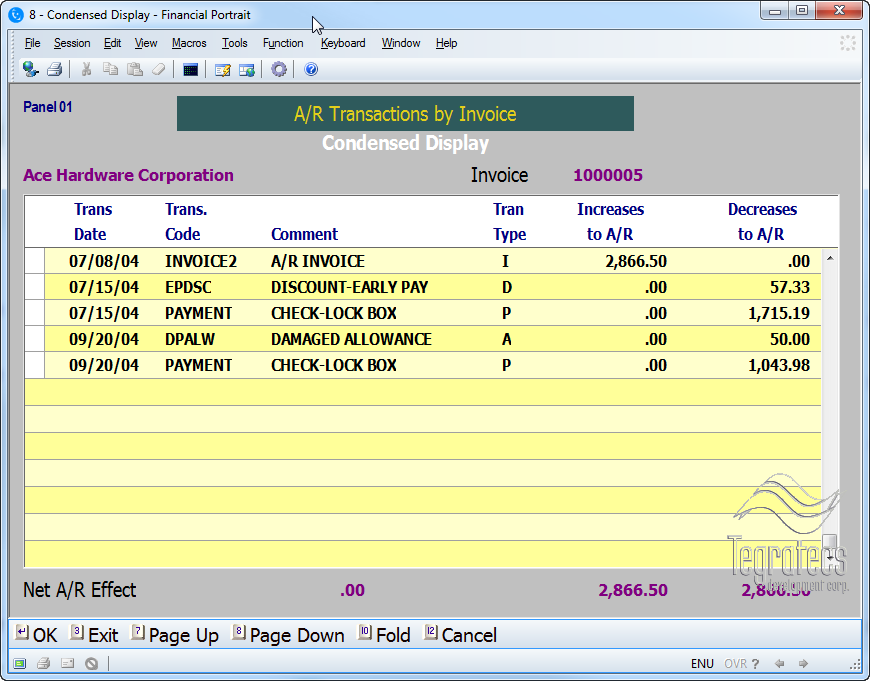Image resolution: width=870 pixels, height=681 pixels.
Task: Open the Help menu
Action: [x=446, y=43]
